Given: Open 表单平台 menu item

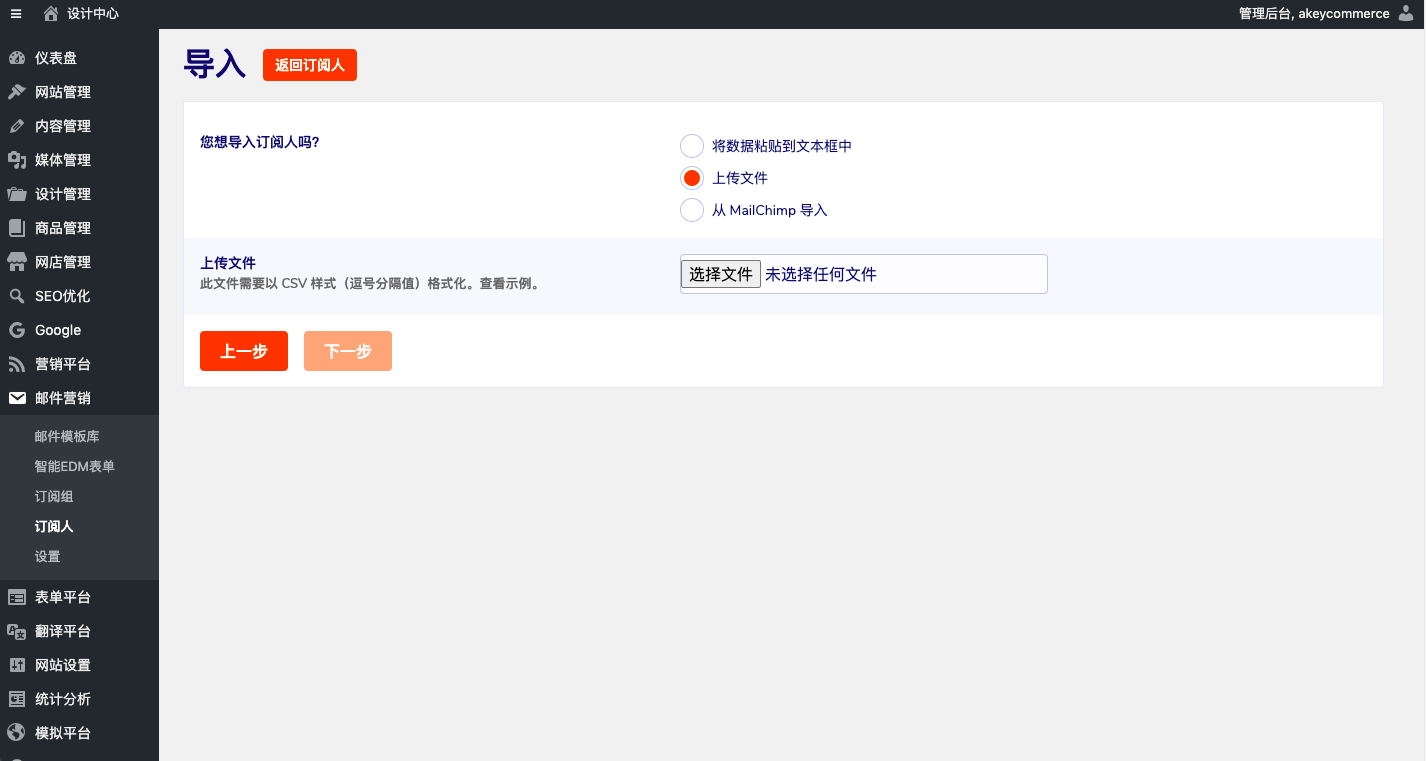Looking at the screenshot, I should [x=79, y=597].
